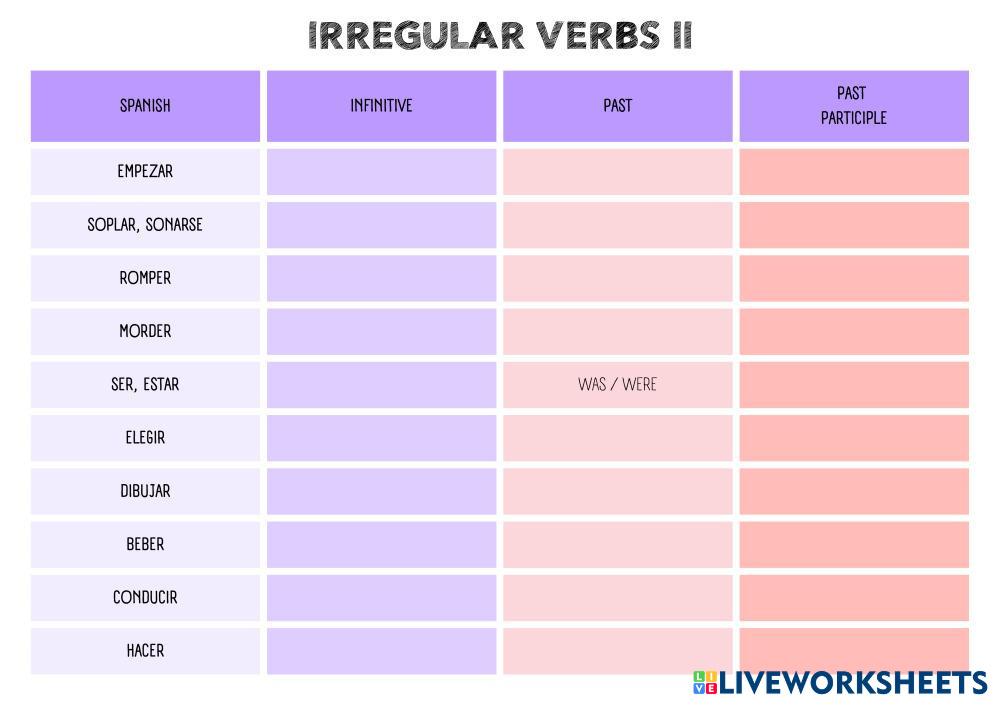Click the infinitive field for DIBUJAR
This screenshot has height=707, width=1000.
tap(381, 491)
